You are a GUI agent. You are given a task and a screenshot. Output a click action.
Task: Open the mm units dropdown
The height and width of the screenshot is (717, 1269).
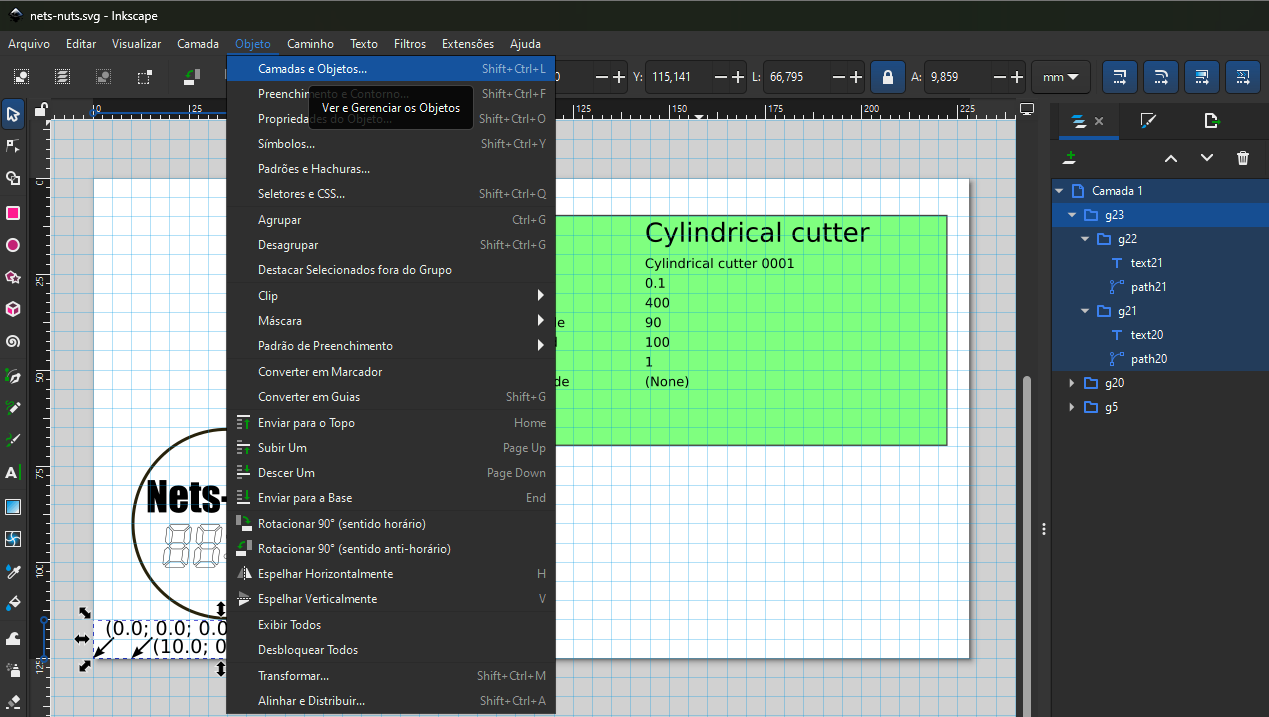[1060, 77]
